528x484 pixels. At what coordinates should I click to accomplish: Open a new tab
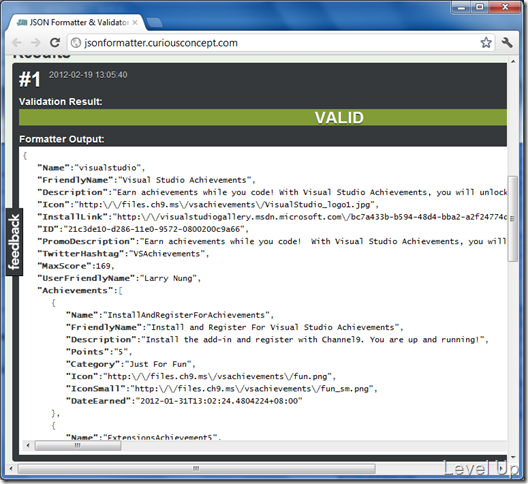click(155, 23)
